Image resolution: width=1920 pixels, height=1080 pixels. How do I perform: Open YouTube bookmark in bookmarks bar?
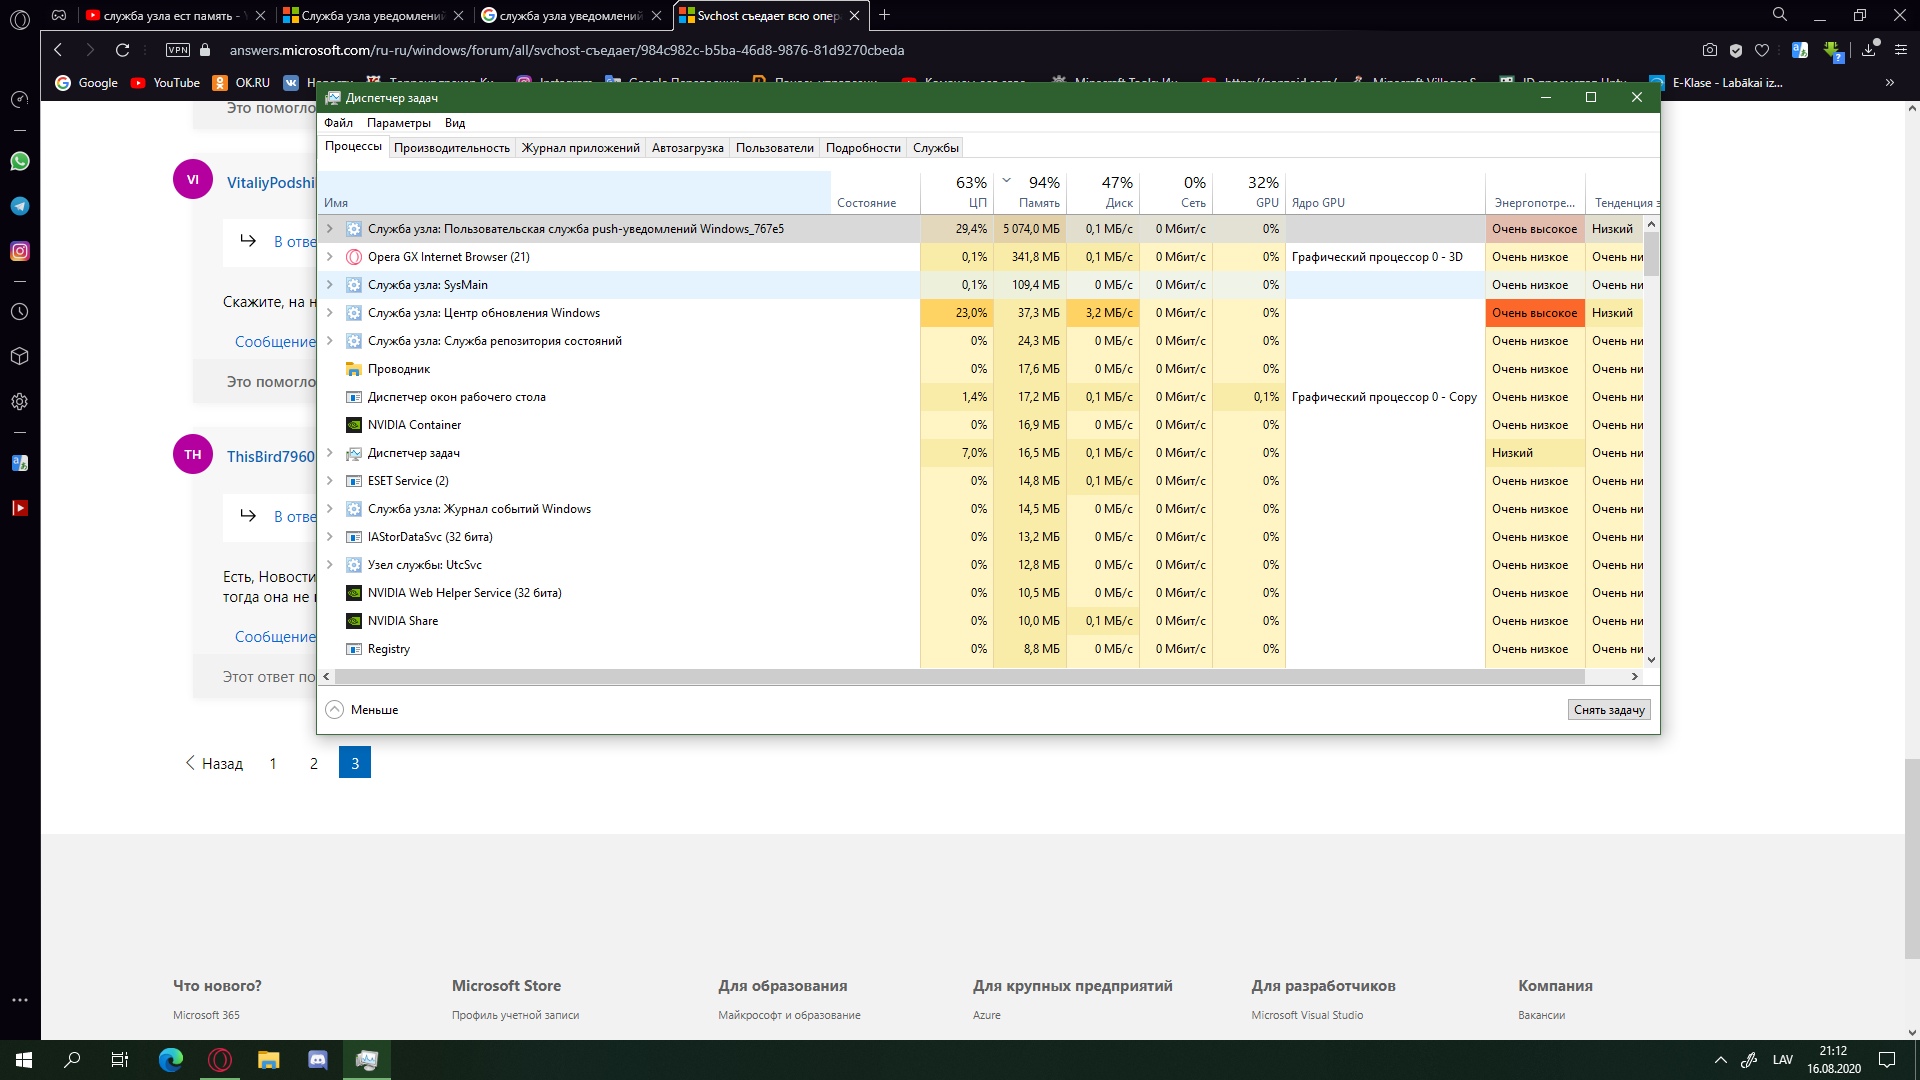165,83
